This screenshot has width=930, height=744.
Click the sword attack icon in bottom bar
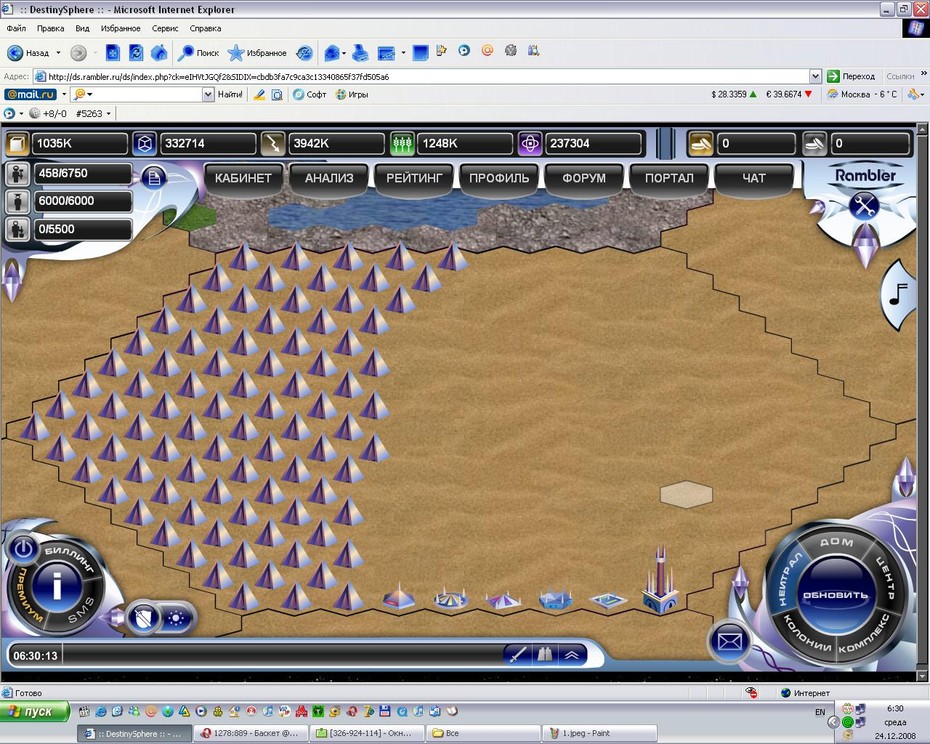point(518,655)
